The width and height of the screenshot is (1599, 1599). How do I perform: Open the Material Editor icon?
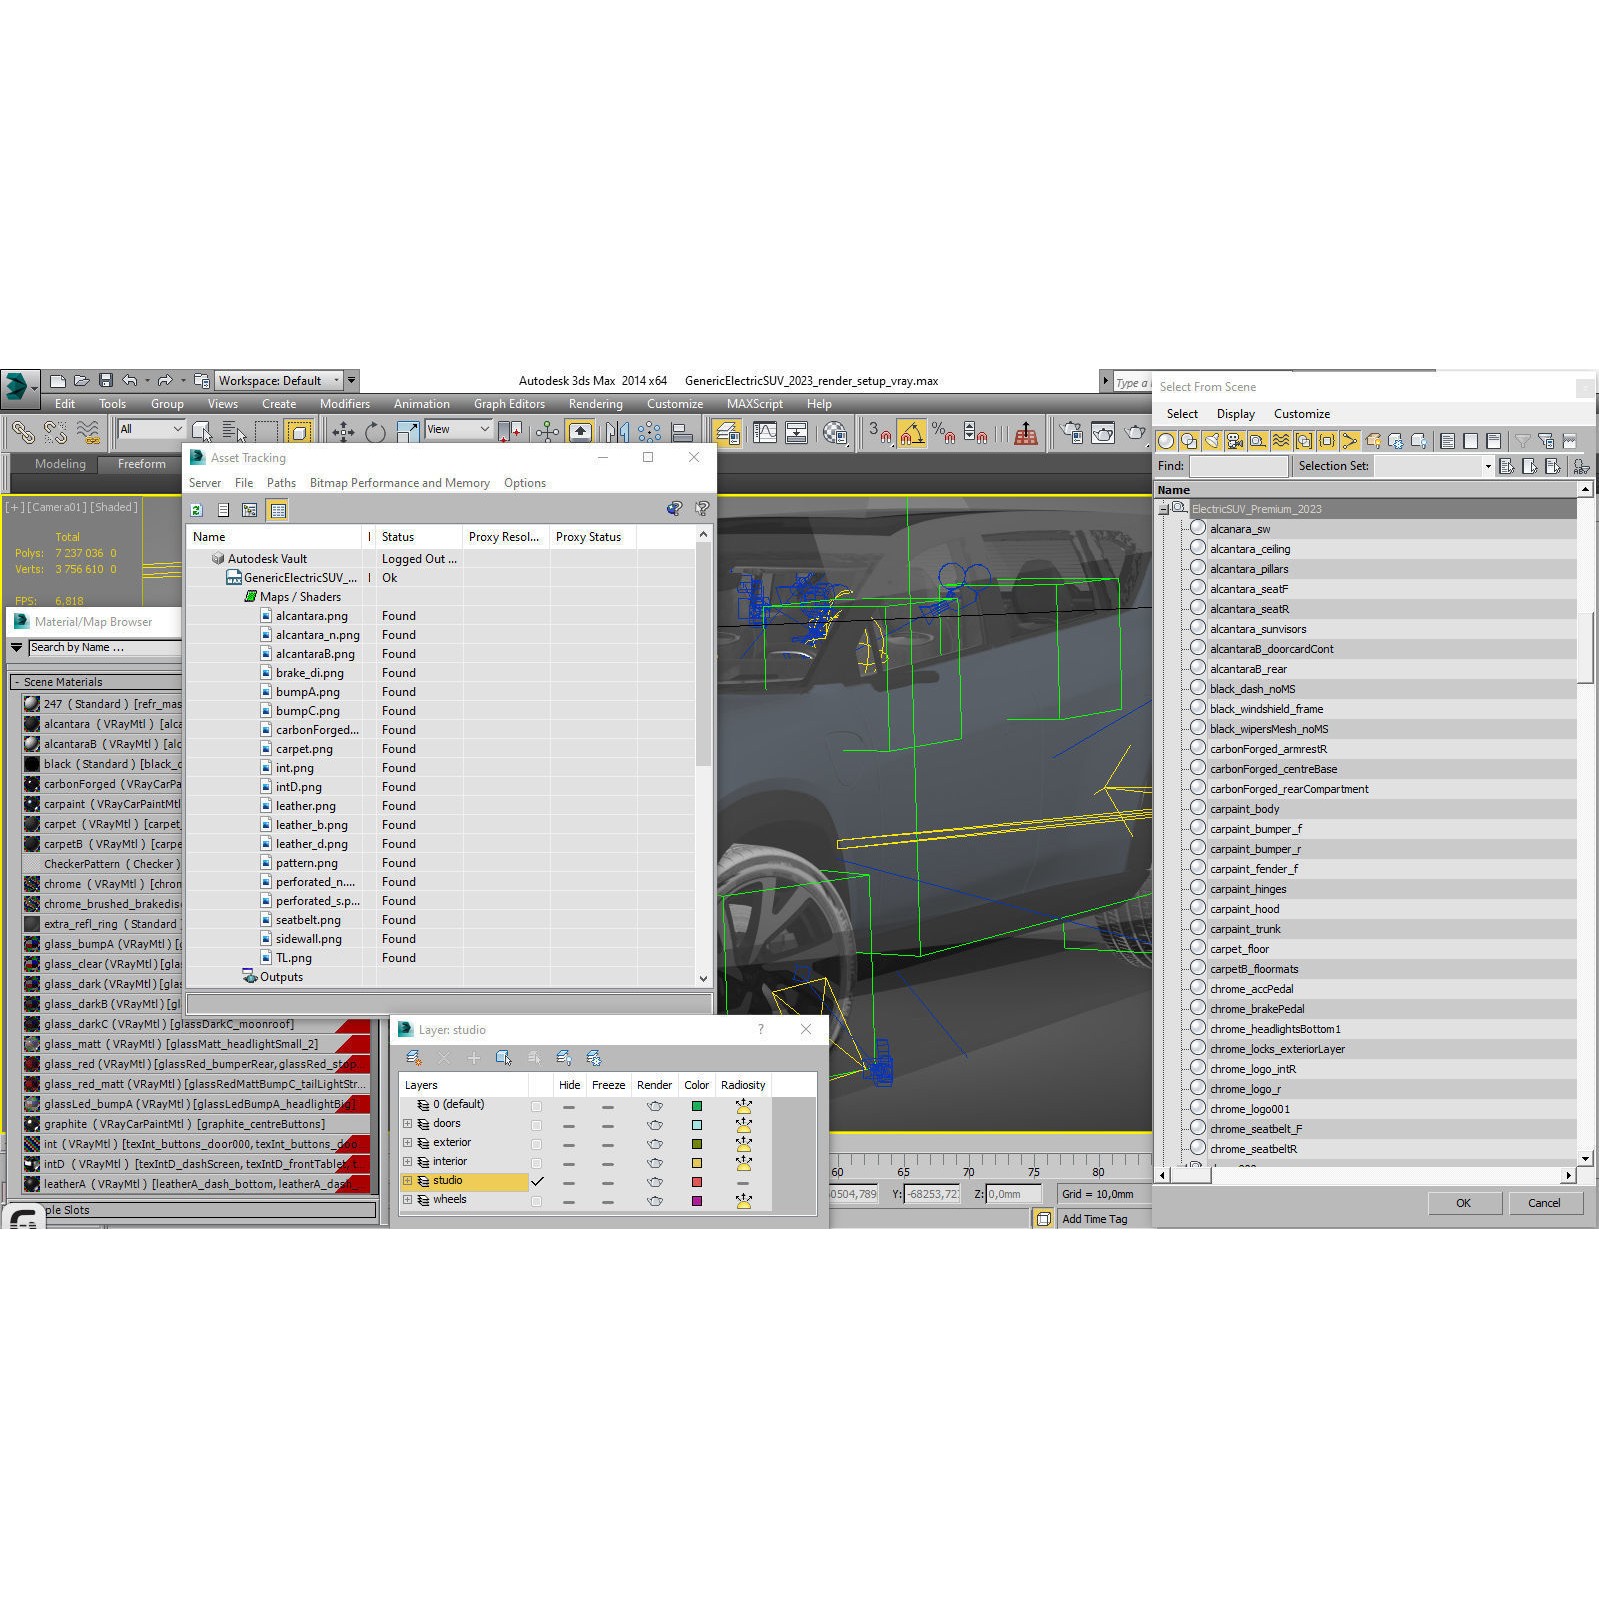click(834, 433)
